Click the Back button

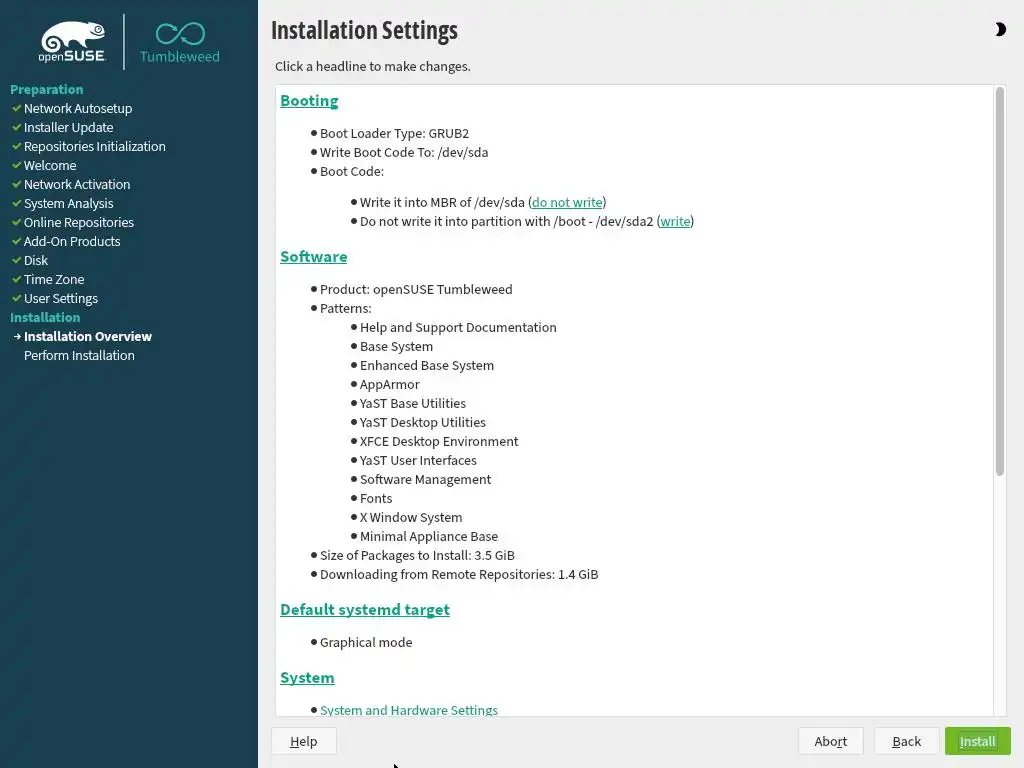tap(906, 741)
